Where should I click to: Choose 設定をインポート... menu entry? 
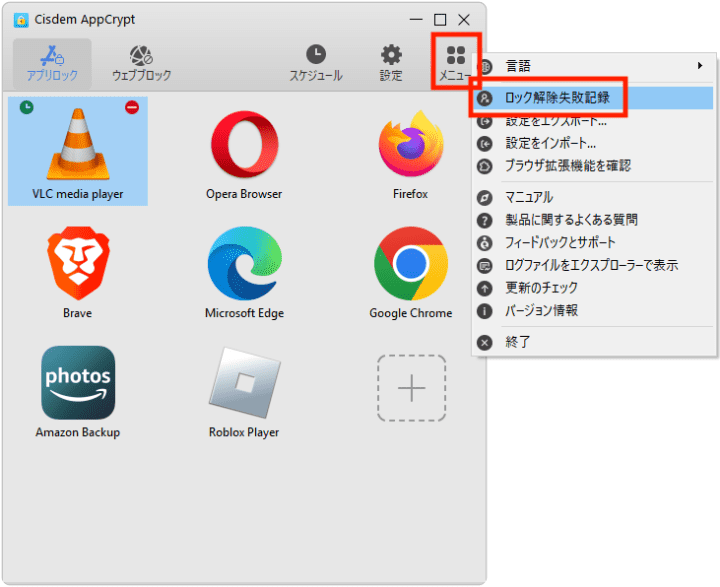coord(594,143)
